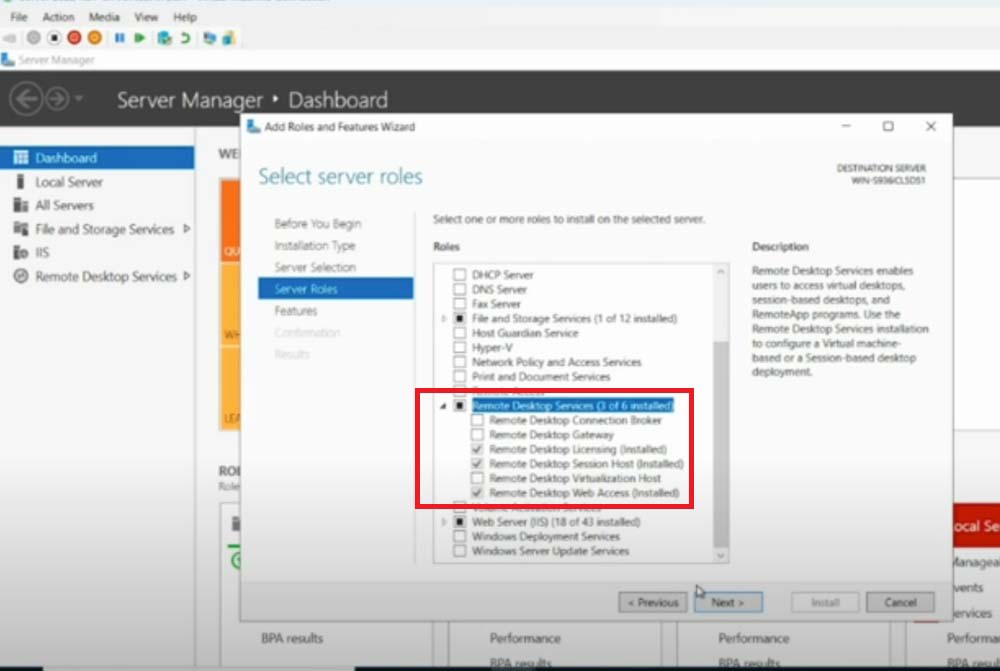Open Local Server in the sidebar
The width and height of the screenshot is (1000, 671).
pos(68,182)
